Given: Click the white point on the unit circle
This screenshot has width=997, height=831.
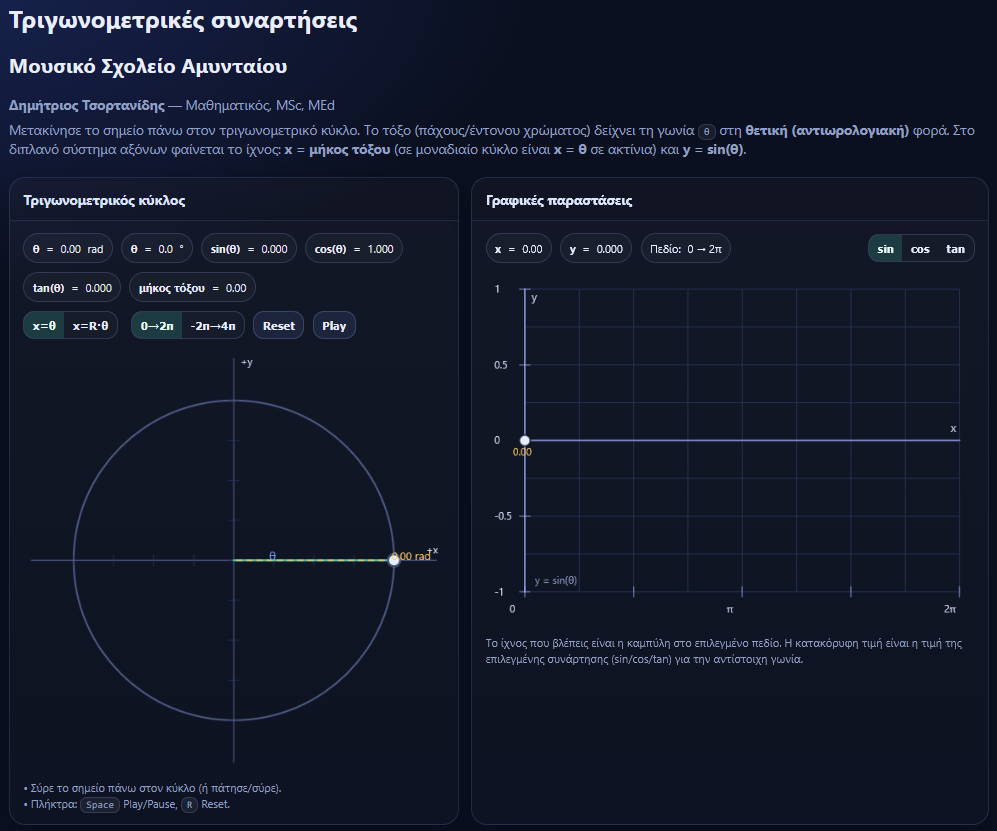Looking at the screenshot, I should (x=394, y=560).
